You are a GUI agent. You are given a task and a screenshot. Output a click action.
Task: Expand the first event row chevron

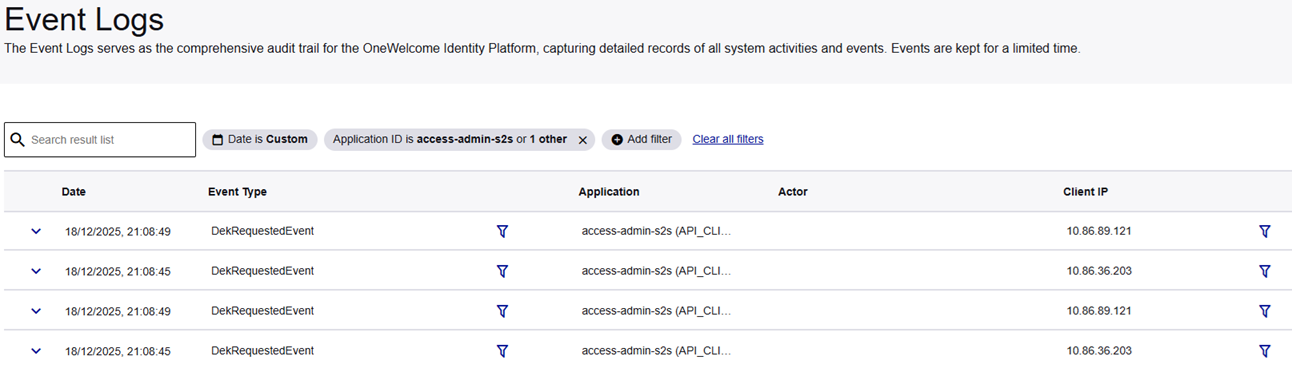click(36, 231)
